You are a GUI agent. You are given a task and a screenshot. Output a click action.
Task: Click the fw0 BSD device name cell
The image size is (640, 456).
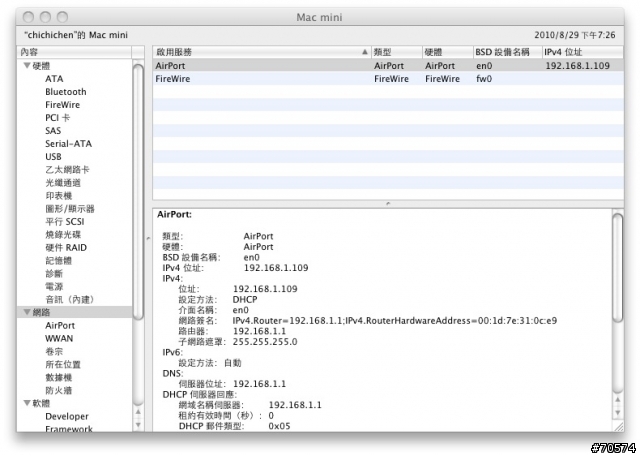coord(484,79)
